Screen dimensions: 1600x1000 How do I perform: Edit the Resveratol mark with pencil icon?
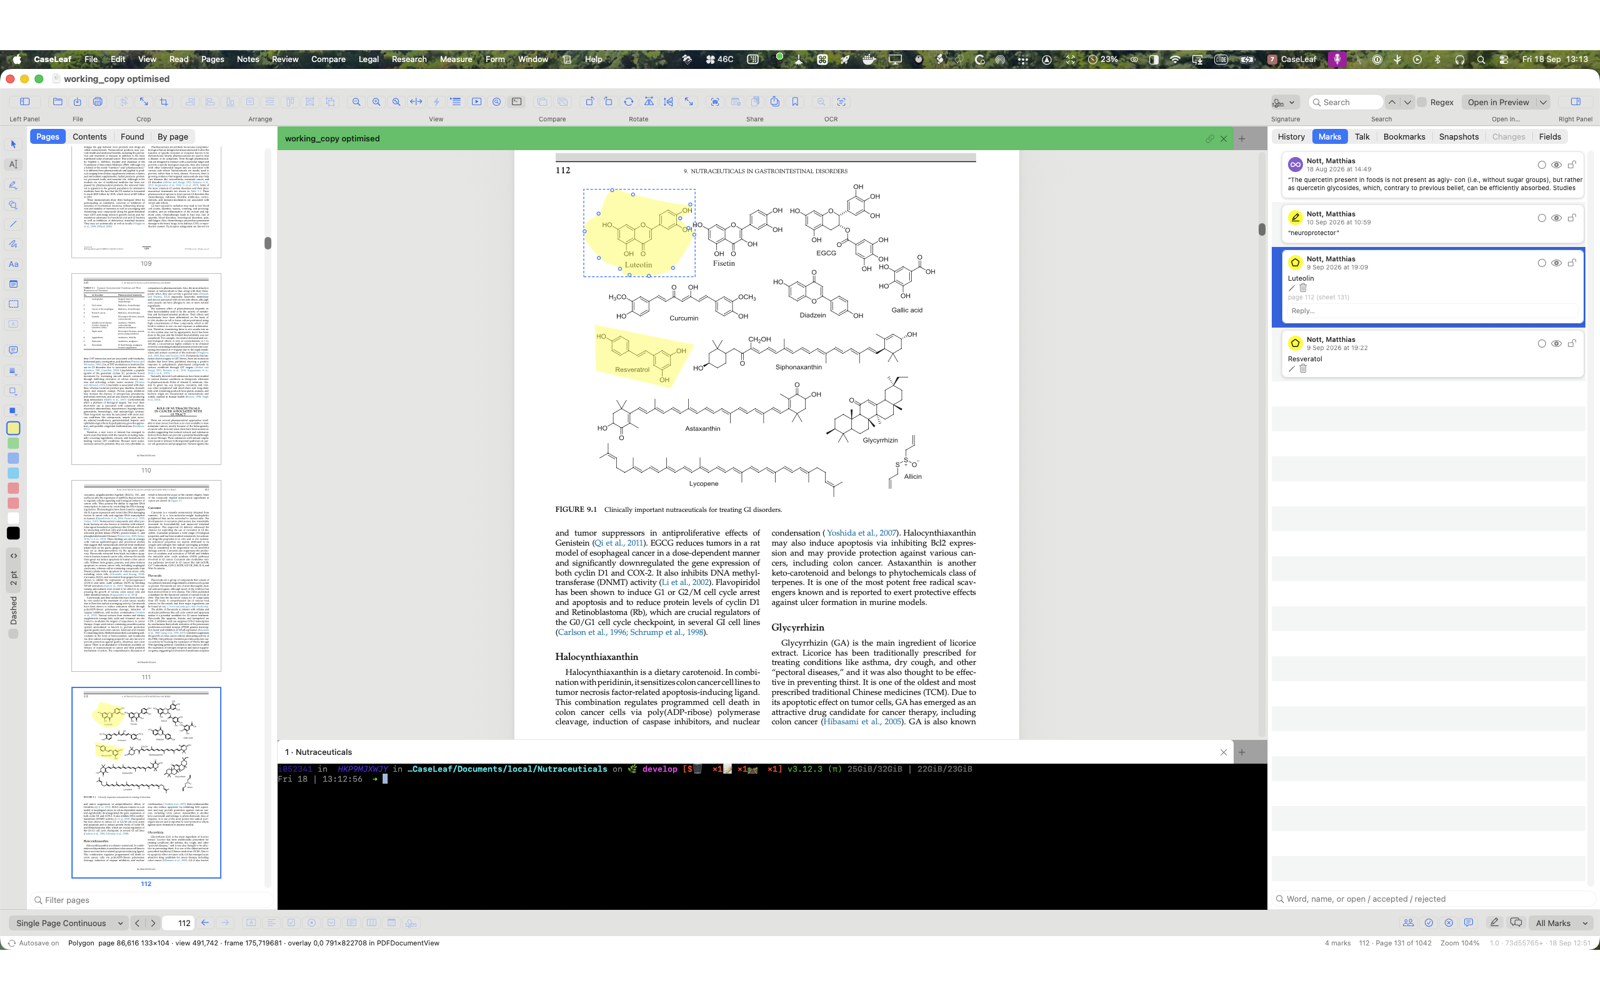click(1291, 369)
